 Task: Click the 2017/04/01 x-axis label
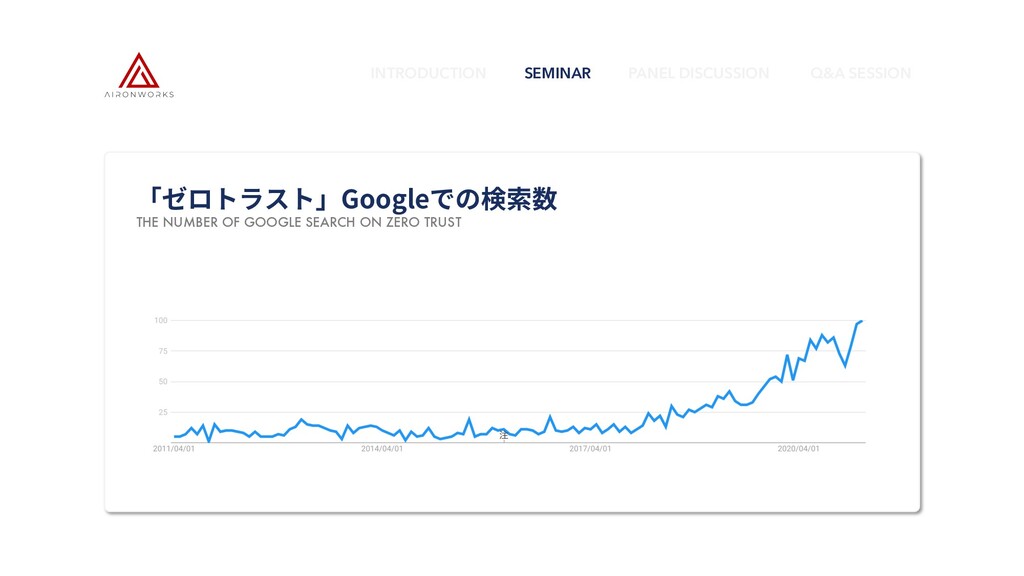pyautogui.click(x=590, y=449)
